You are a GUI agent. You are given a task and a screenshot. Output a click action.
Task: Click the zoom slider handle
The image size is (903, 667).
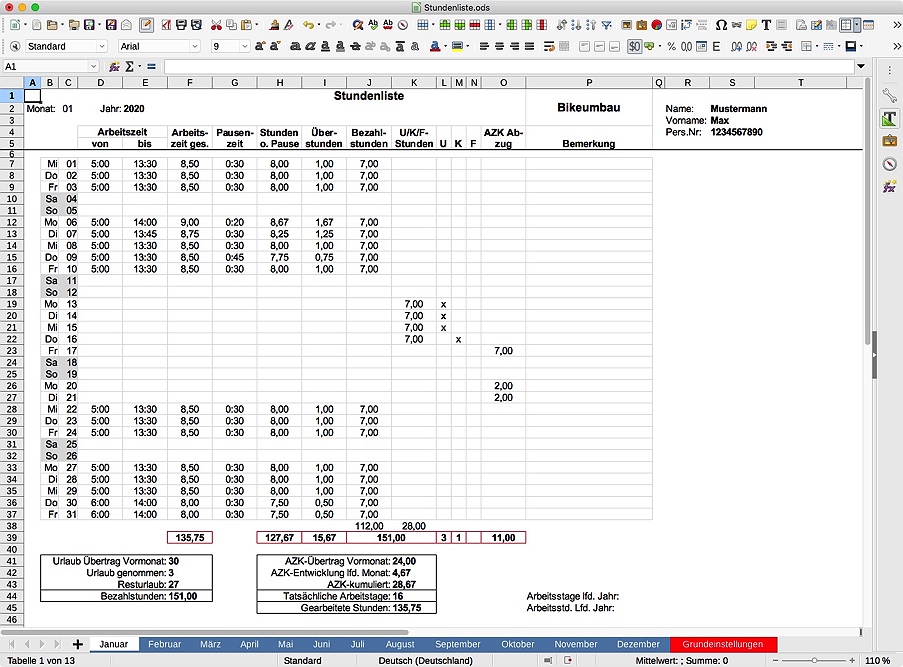tap(814, 660)
